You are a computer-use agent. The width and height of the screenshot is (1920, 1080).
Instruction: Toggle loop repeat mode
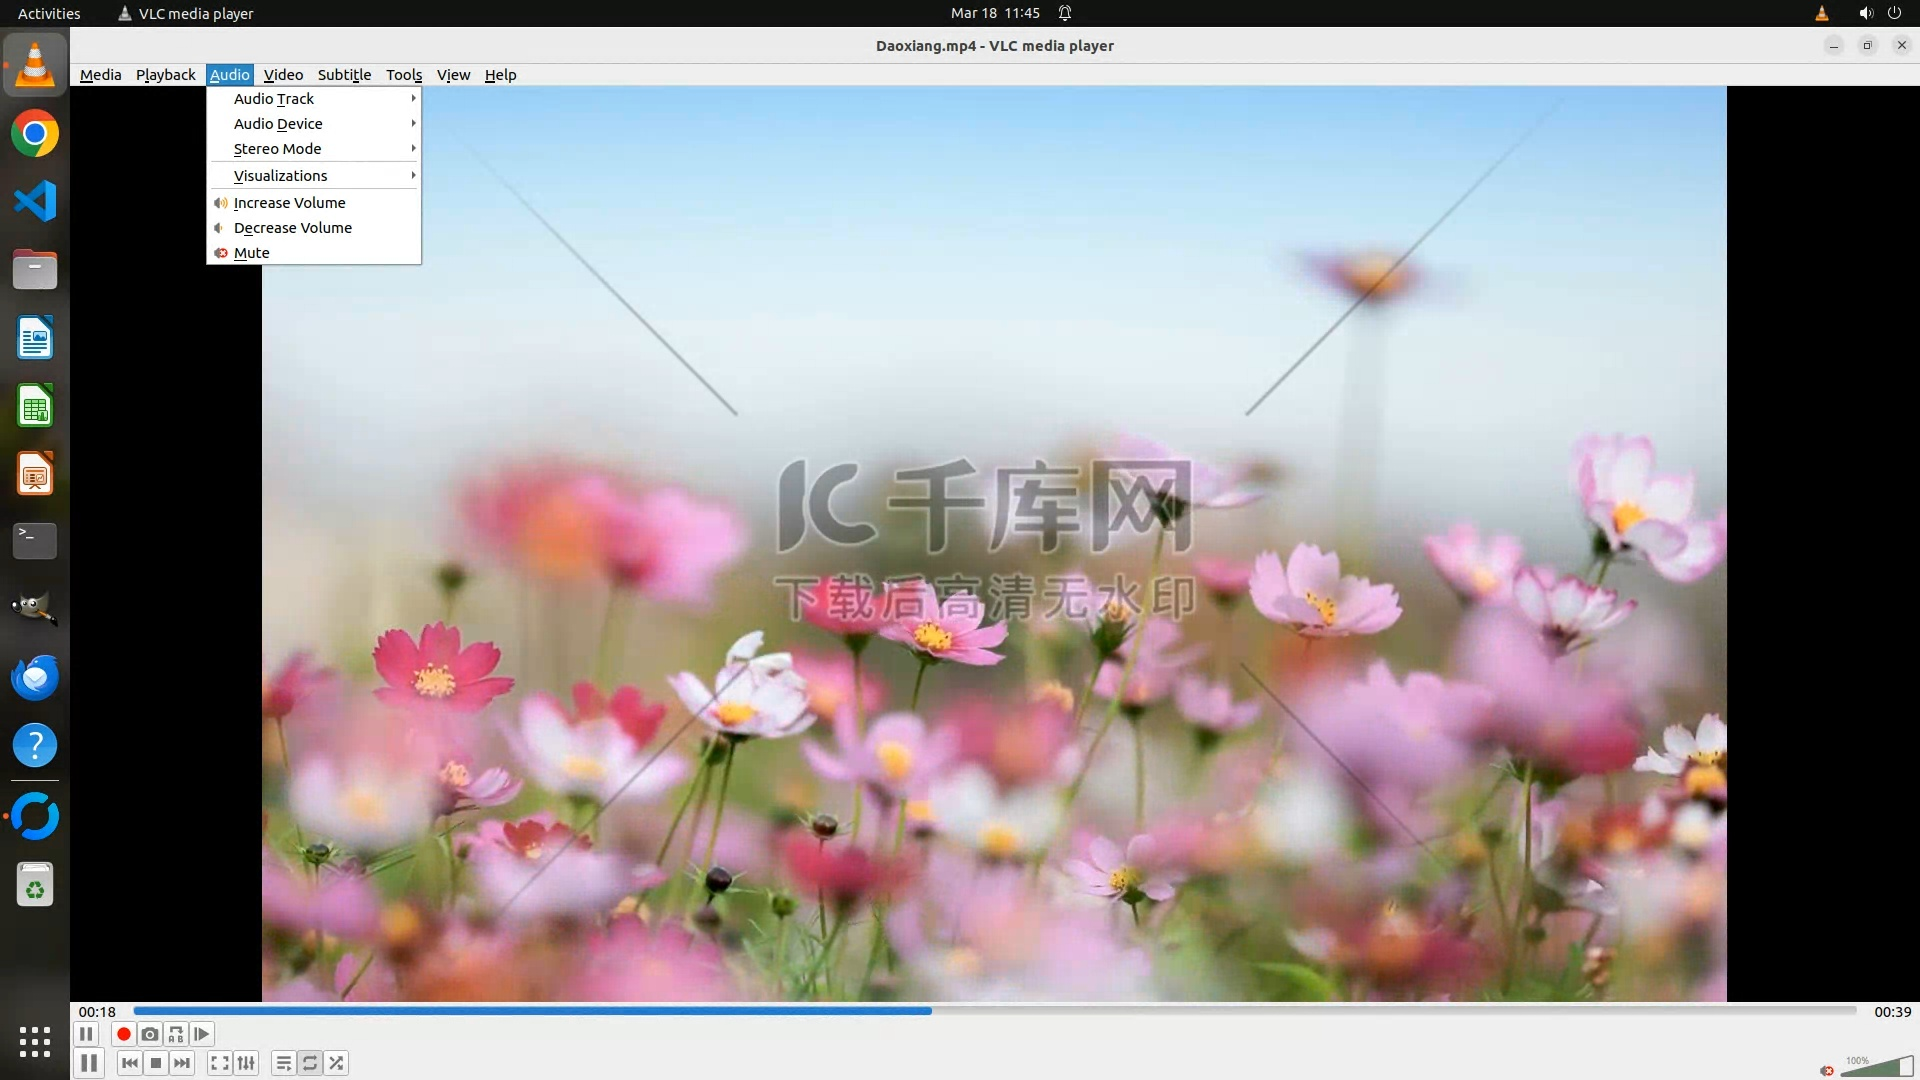310,1063
